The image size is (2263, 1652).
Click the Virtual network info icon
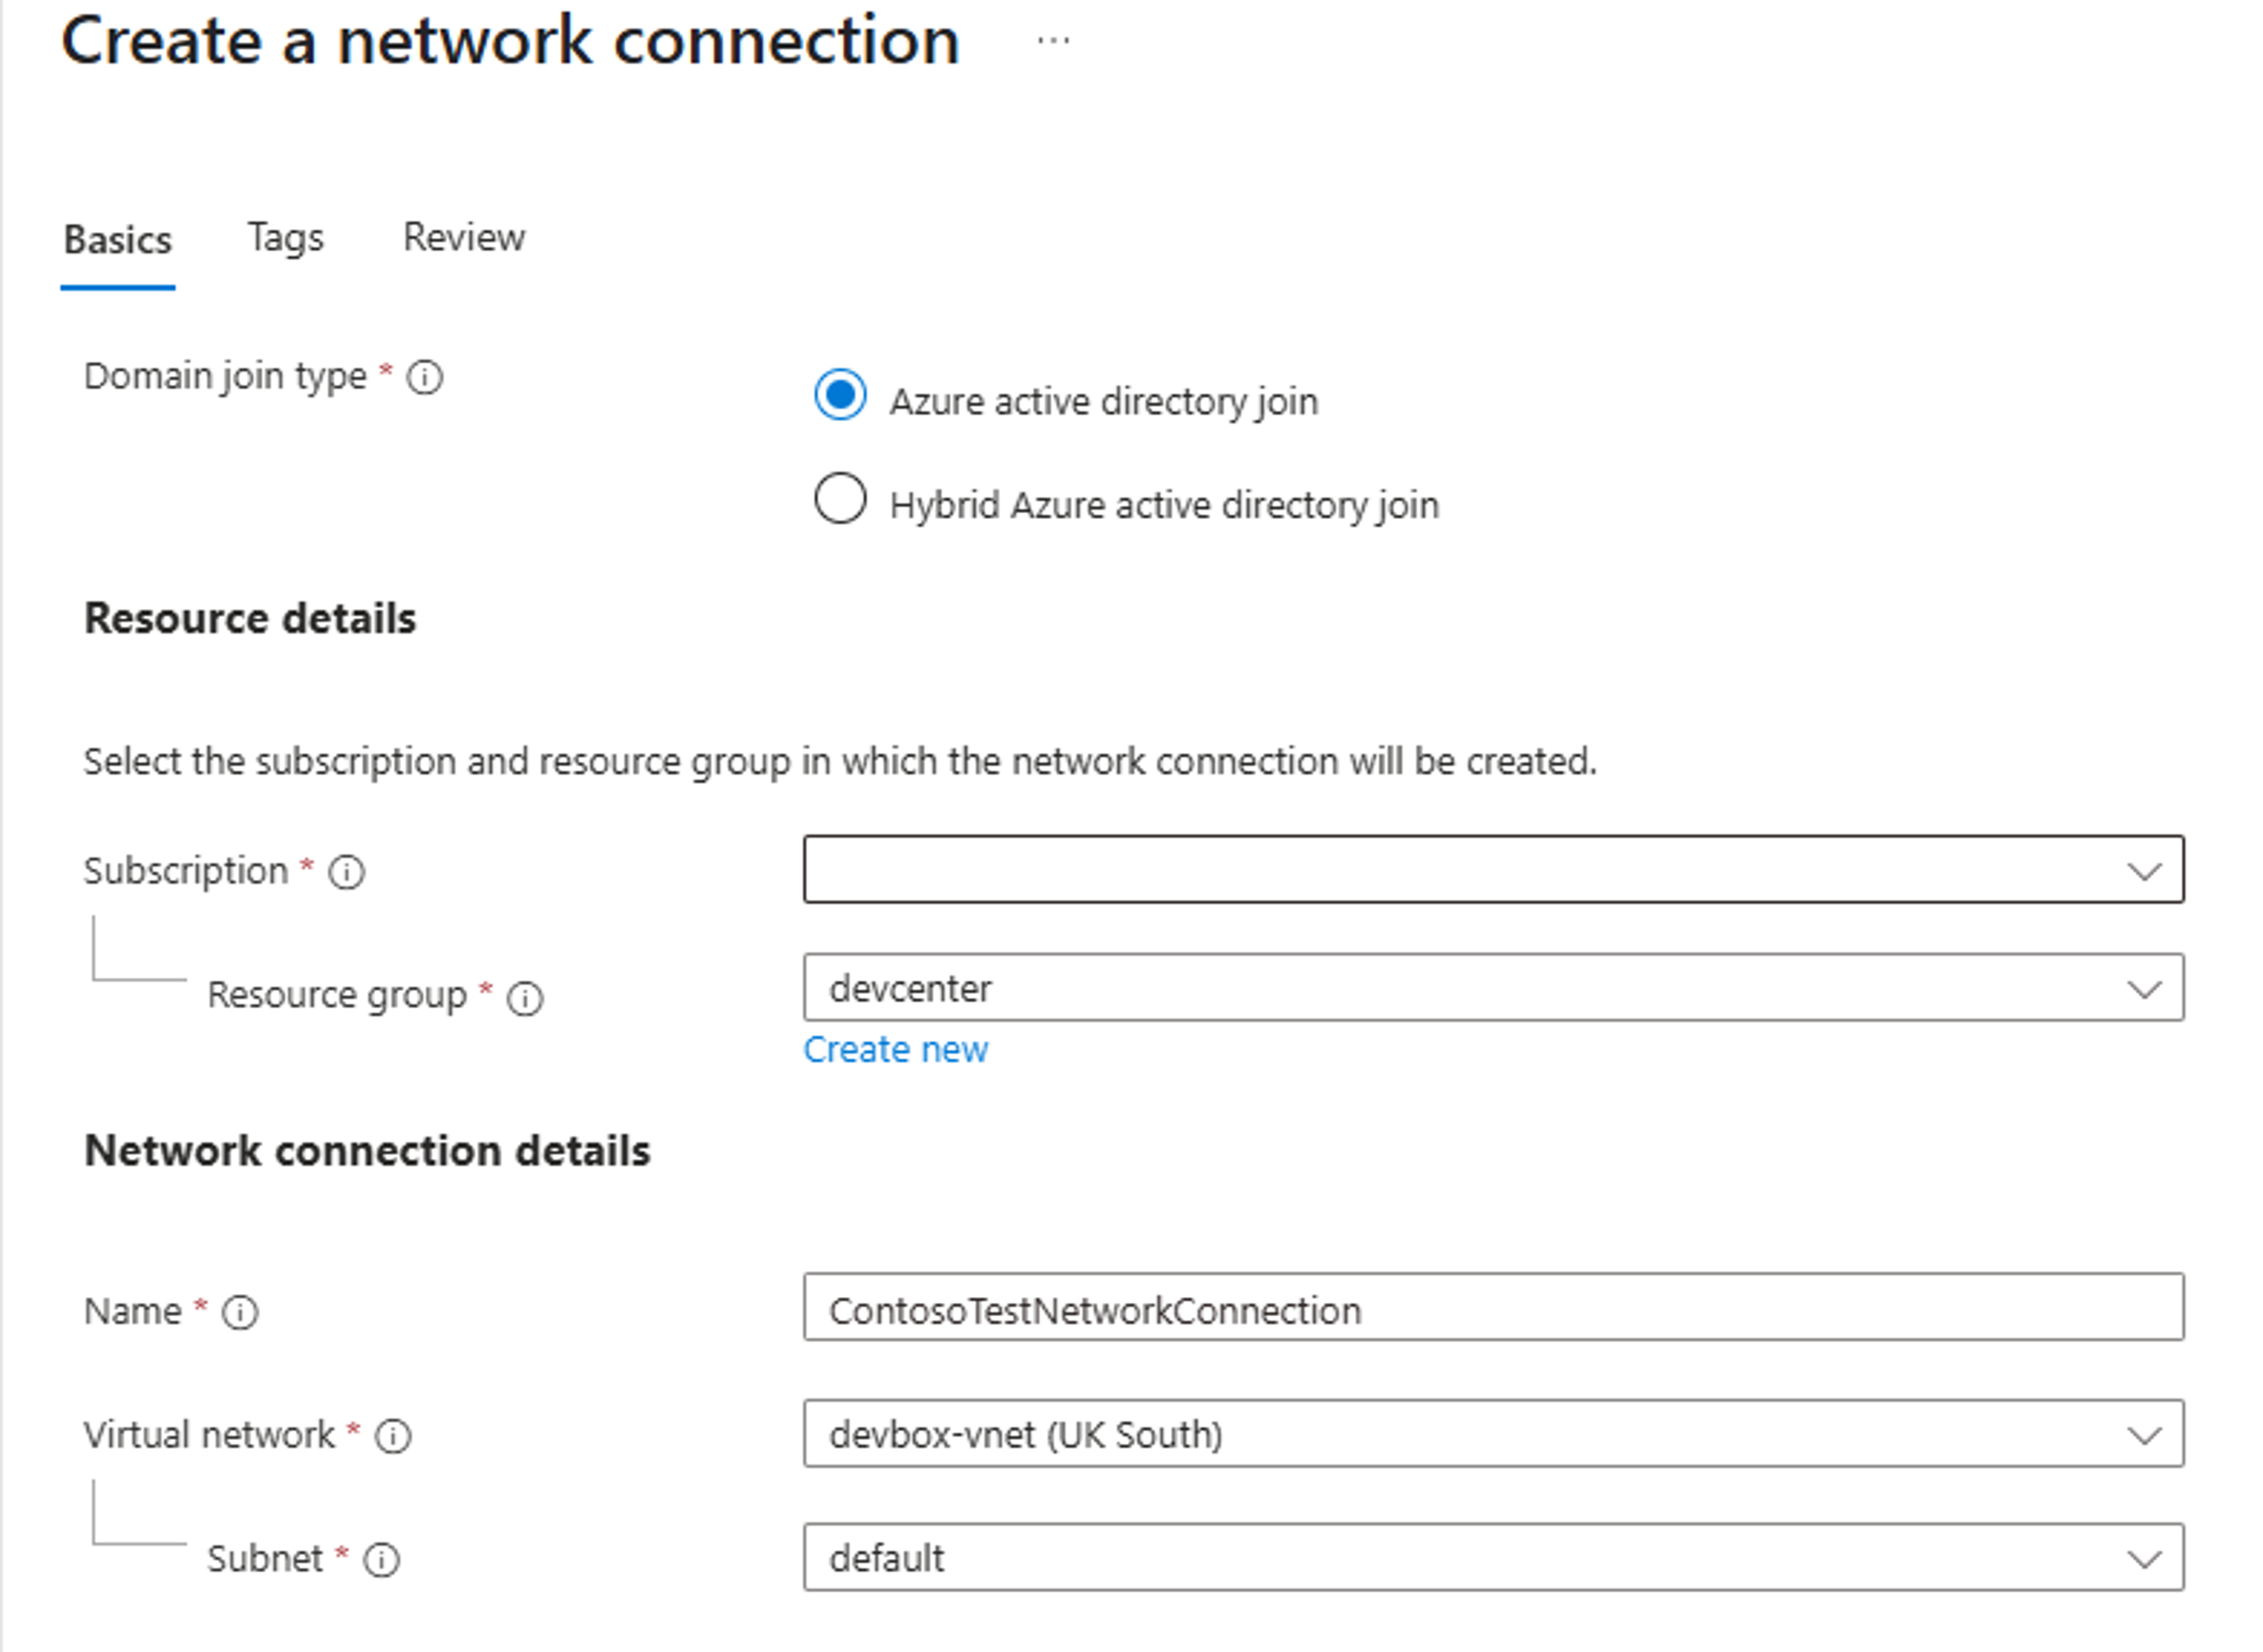pos(393,1436)
